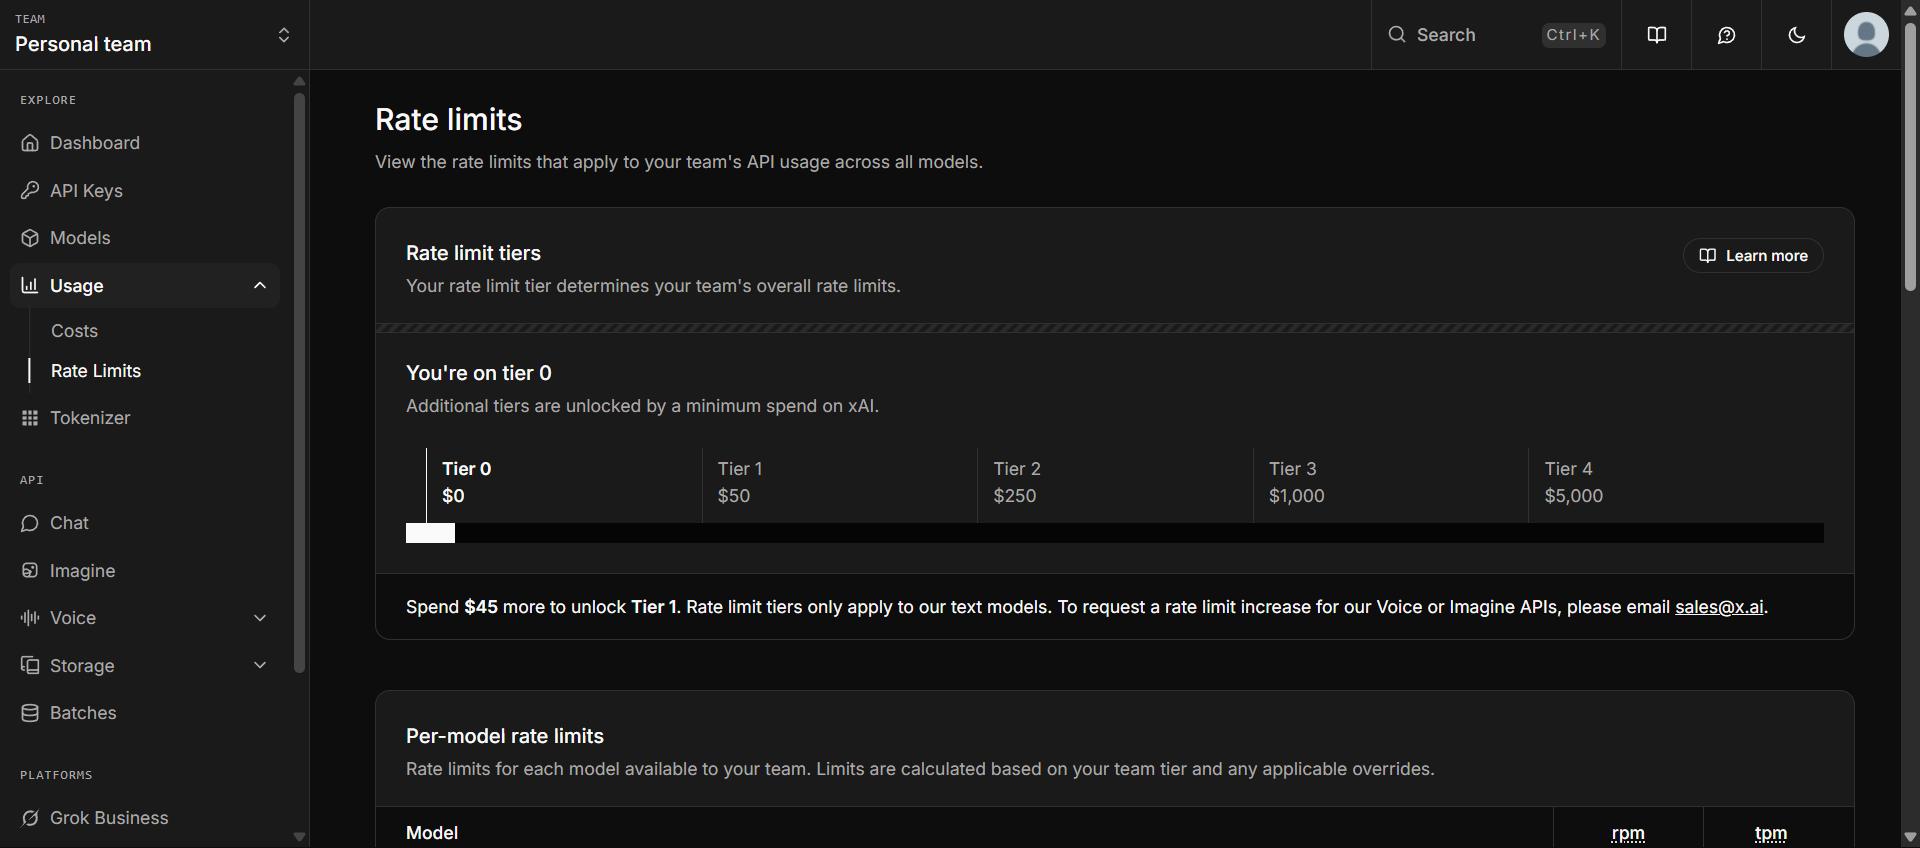This screenshot has height=848, width=1920.
Task: Click the Model column header
Action: pos(432,833)
